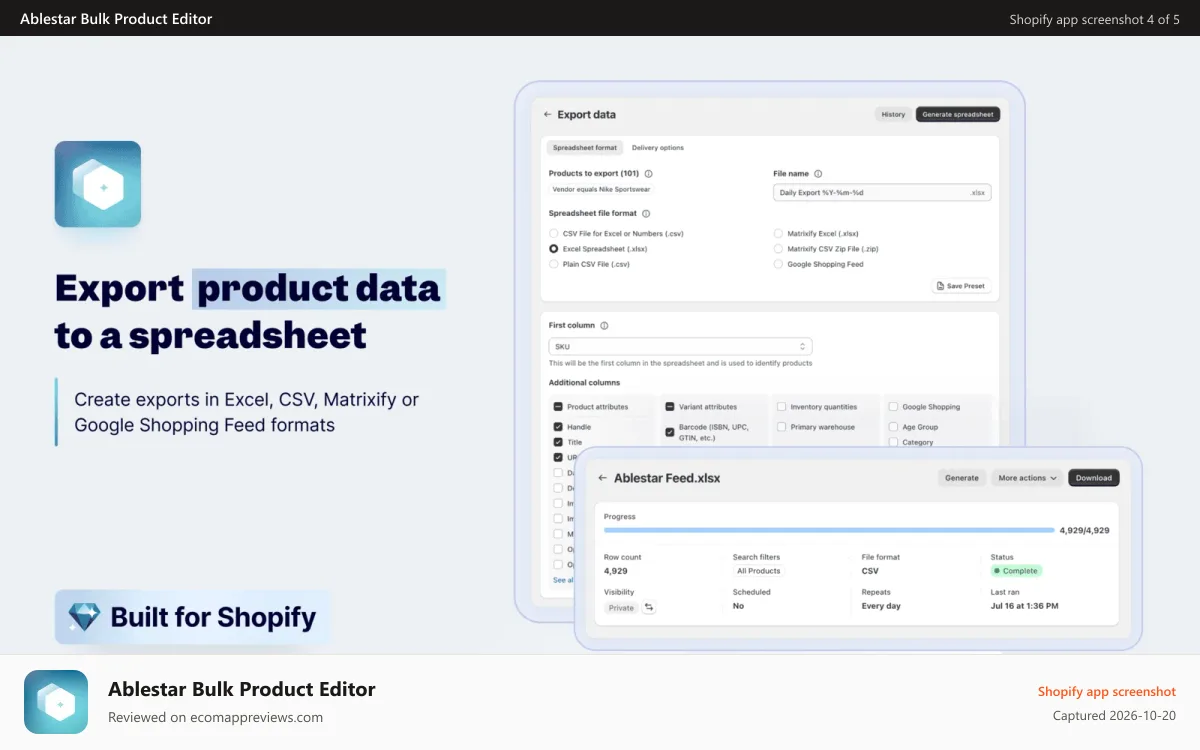Switch to the Spreadsheet format tab

pyautogui.click(x=585, y=148)
